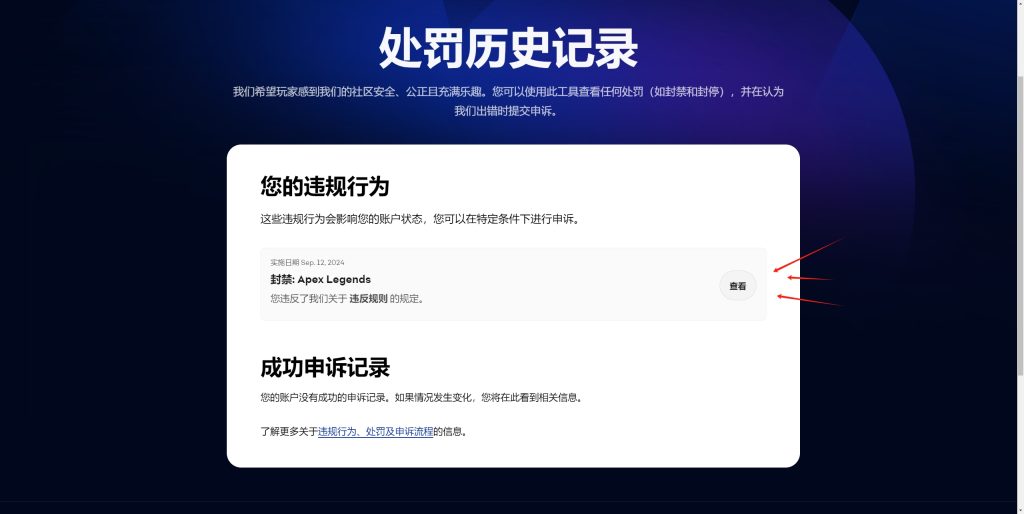Click the 成功申诉记录 section heading
1024x514 pixels.
pyautogui.click(x=325, y=368)
